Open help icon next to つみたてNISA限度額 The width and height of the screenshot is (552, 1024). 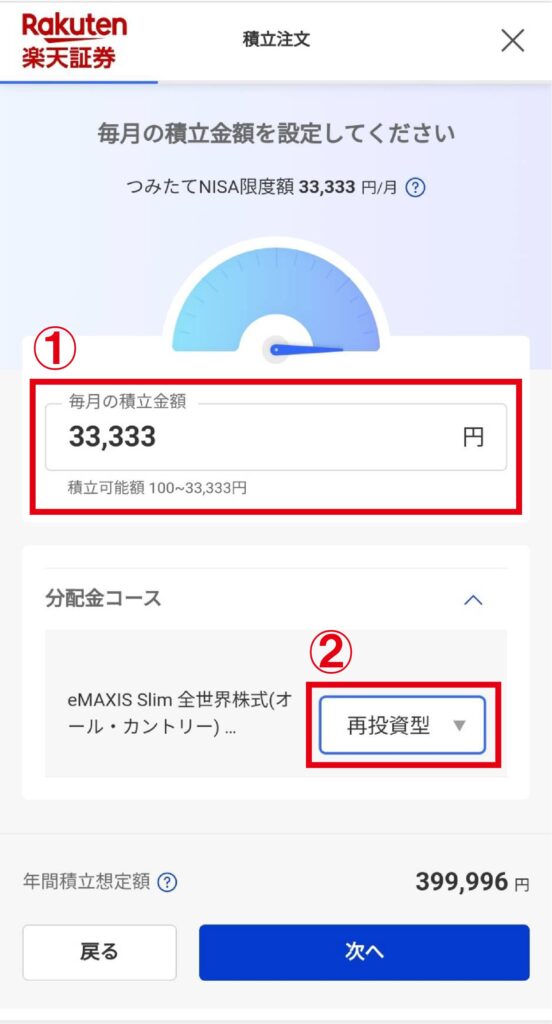tap(415, 189)
